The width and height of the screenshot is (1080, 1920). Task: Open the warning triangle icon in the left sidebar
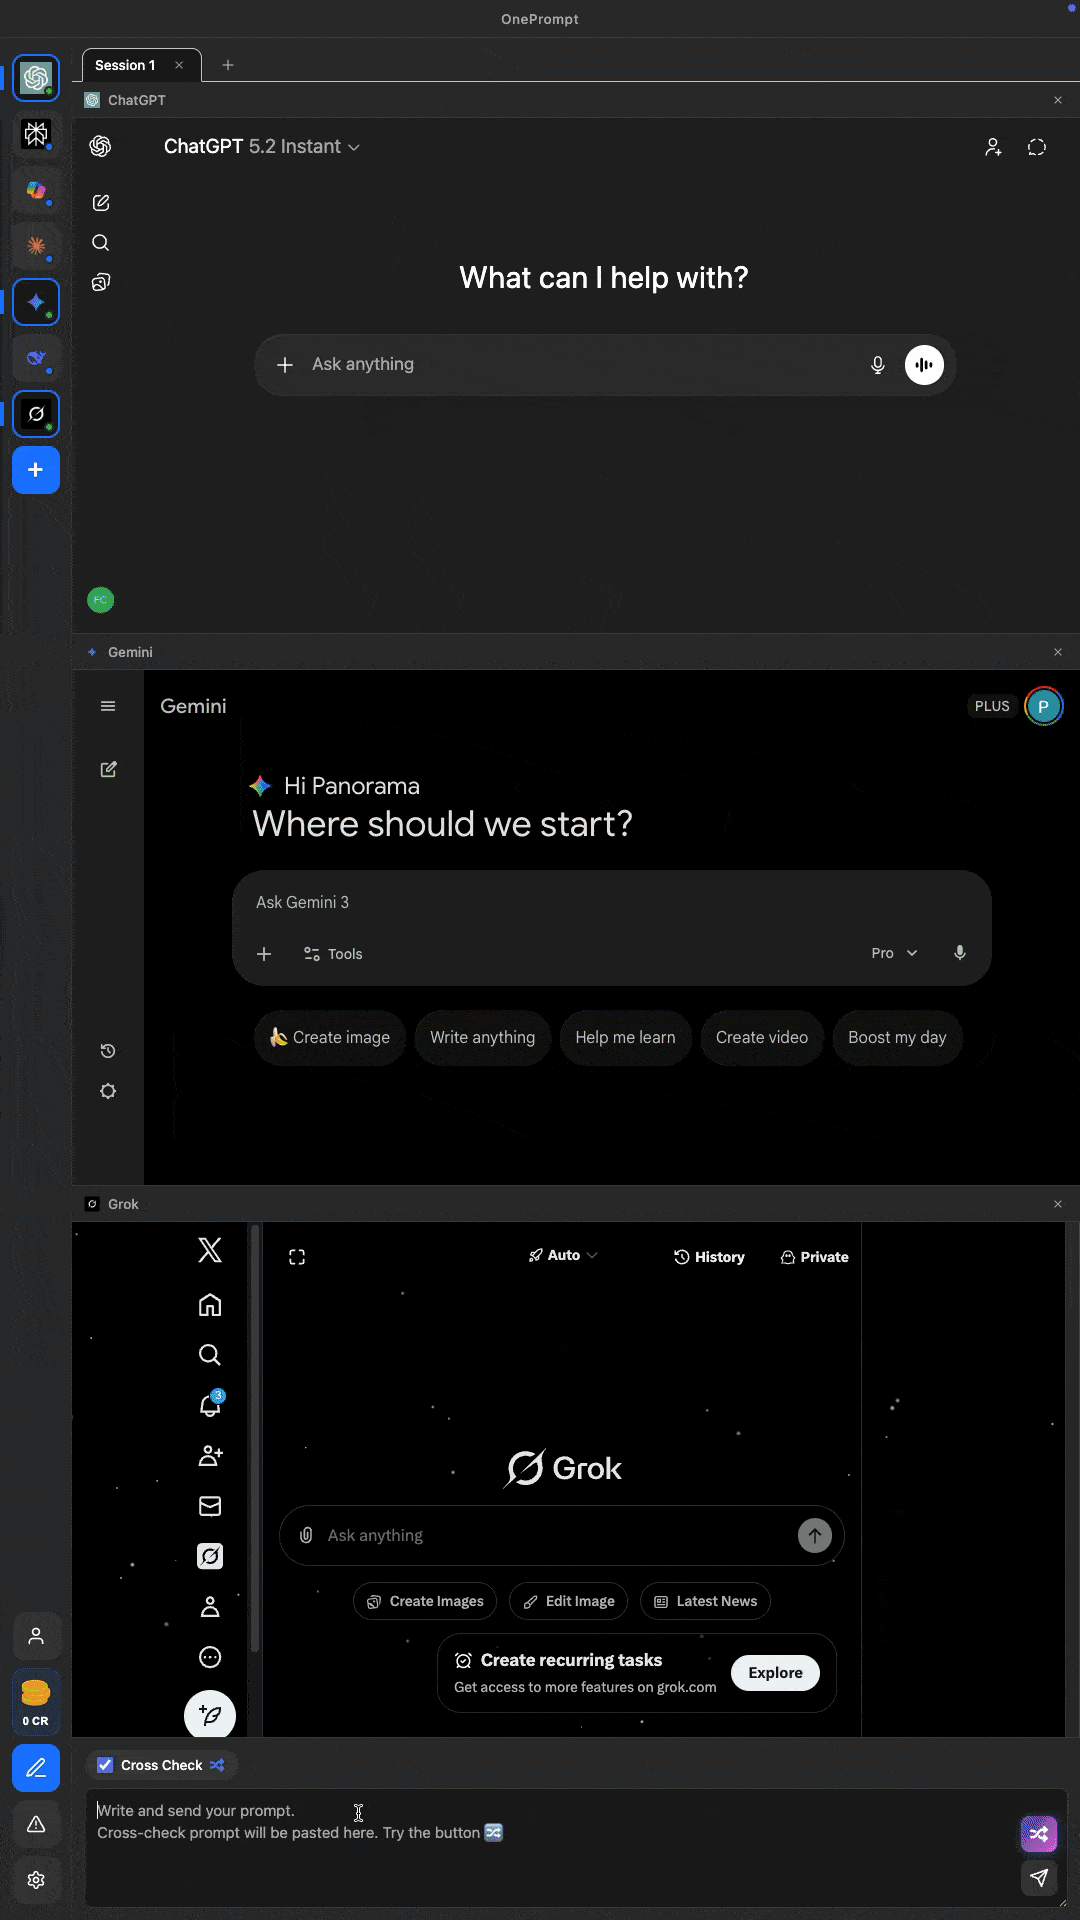tap(36, 1824)
